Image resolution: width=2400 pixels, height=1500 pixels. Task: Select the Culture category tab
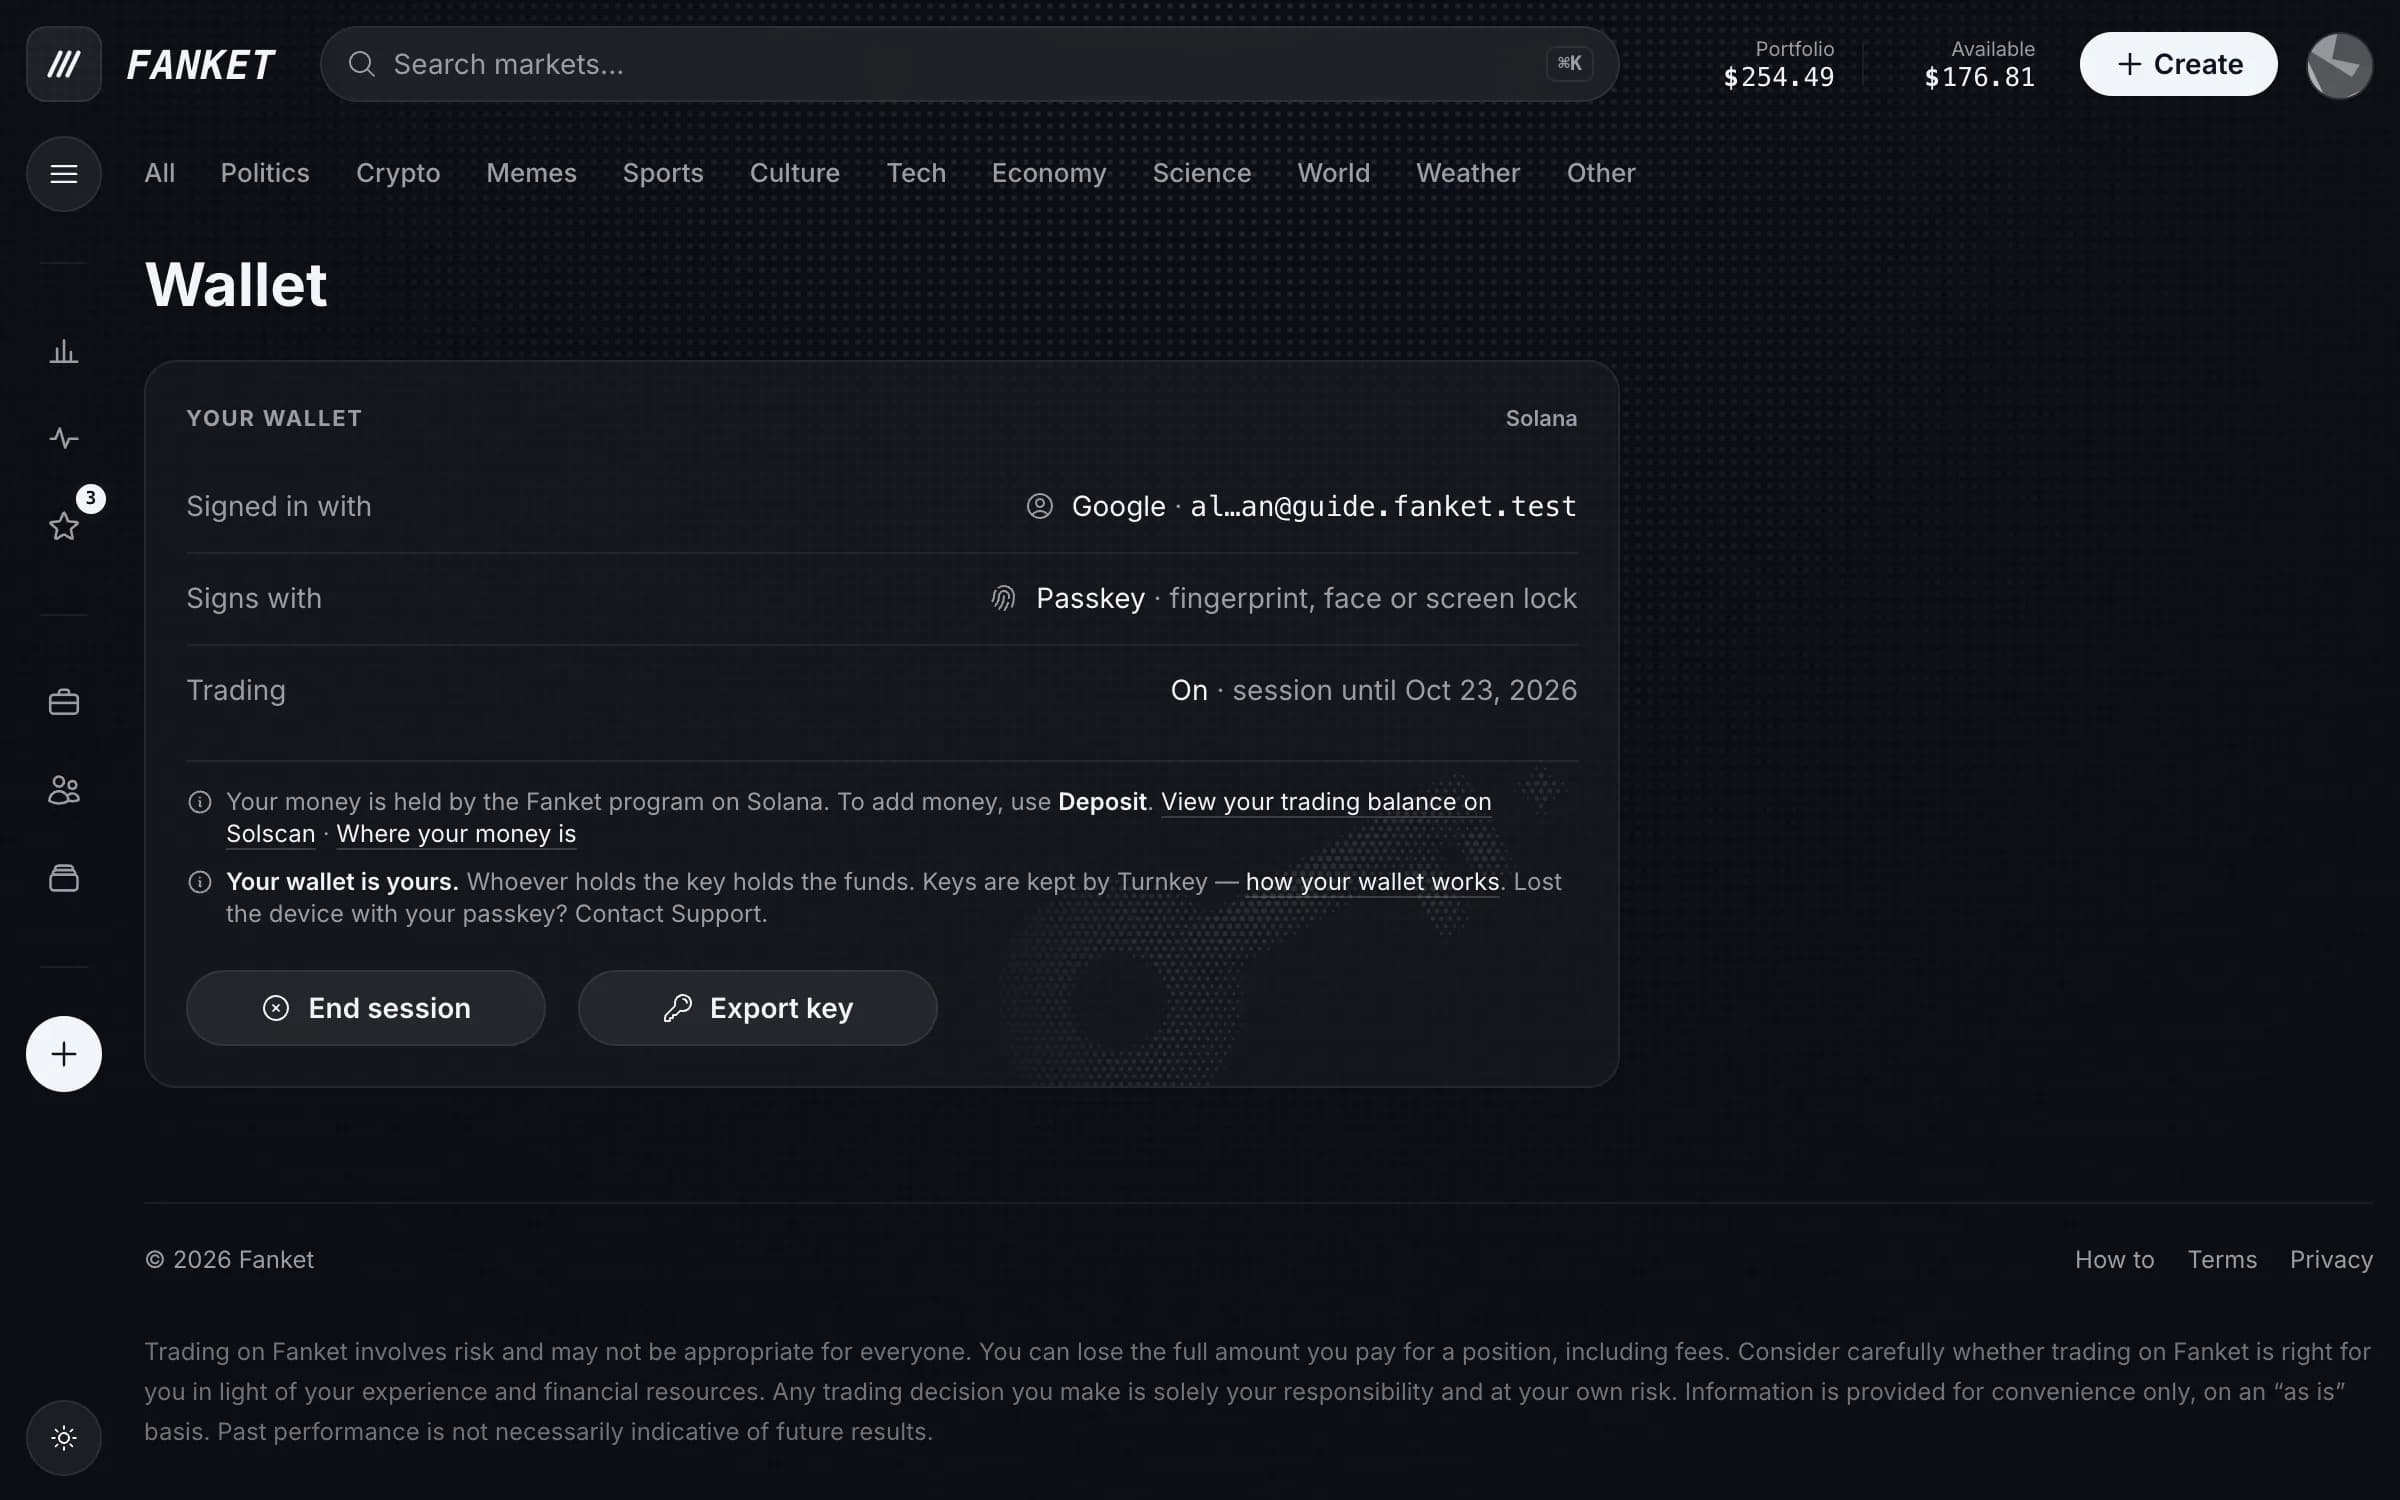(794, 173)
